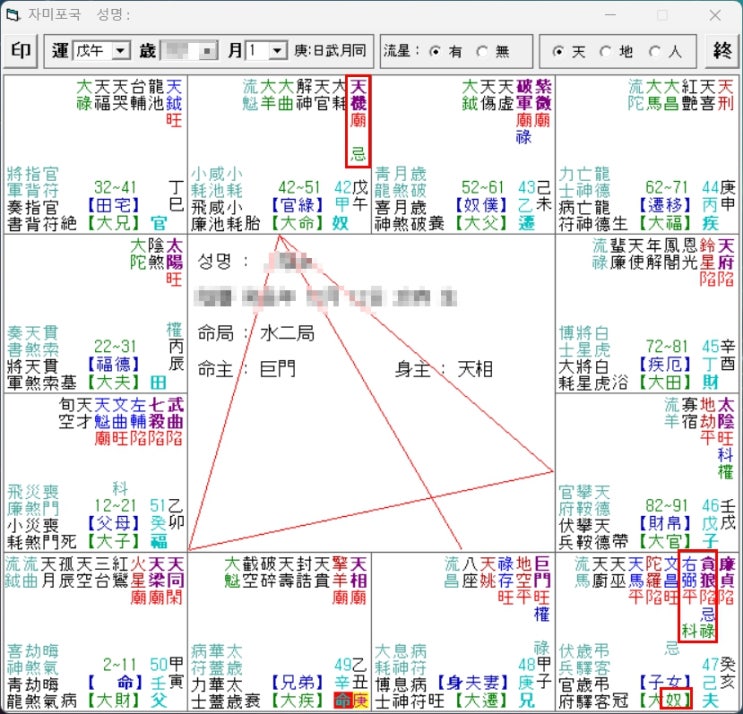Click the 天梁 star in 命 palace

coord(156,572)
